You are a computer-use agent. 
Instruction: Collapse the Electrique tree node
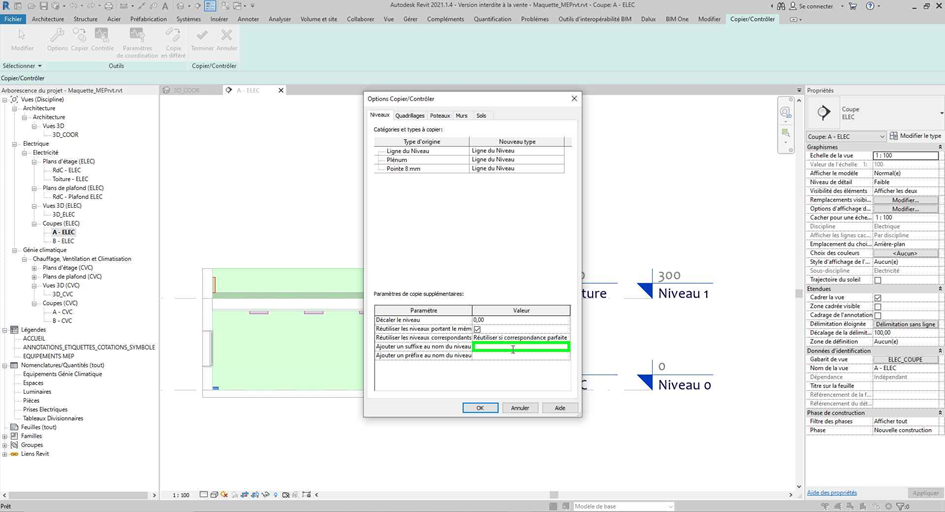[14, 144]
